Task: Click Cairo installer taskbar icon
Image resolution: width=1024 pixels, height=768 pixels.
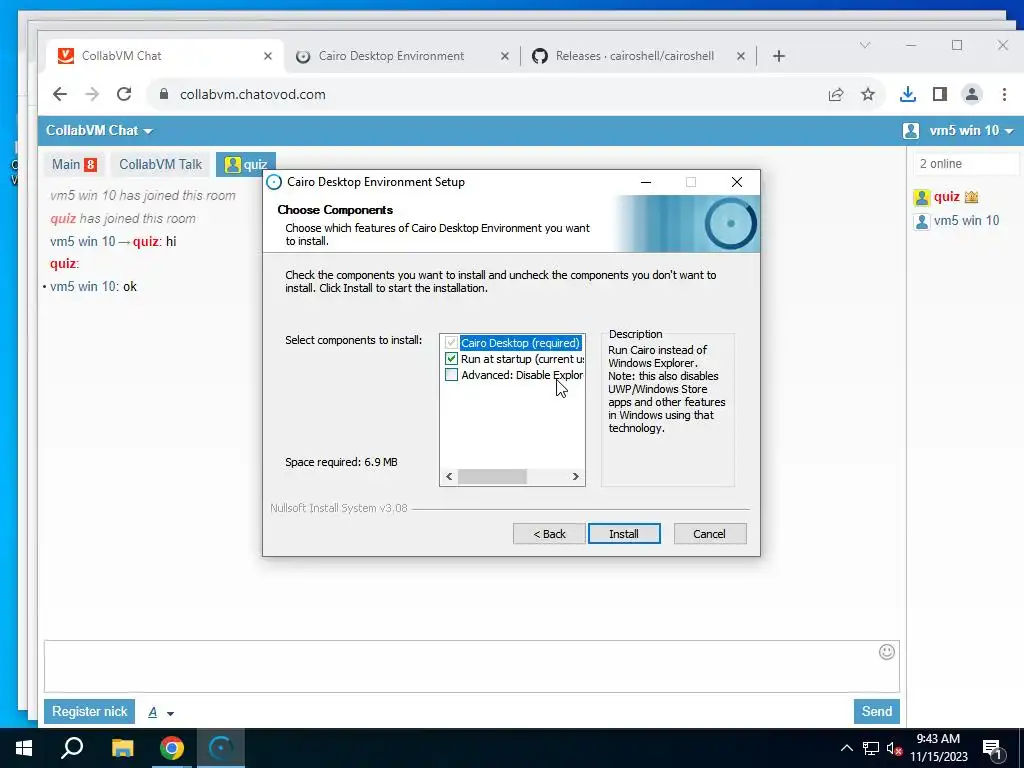Action: coord(221,748)
